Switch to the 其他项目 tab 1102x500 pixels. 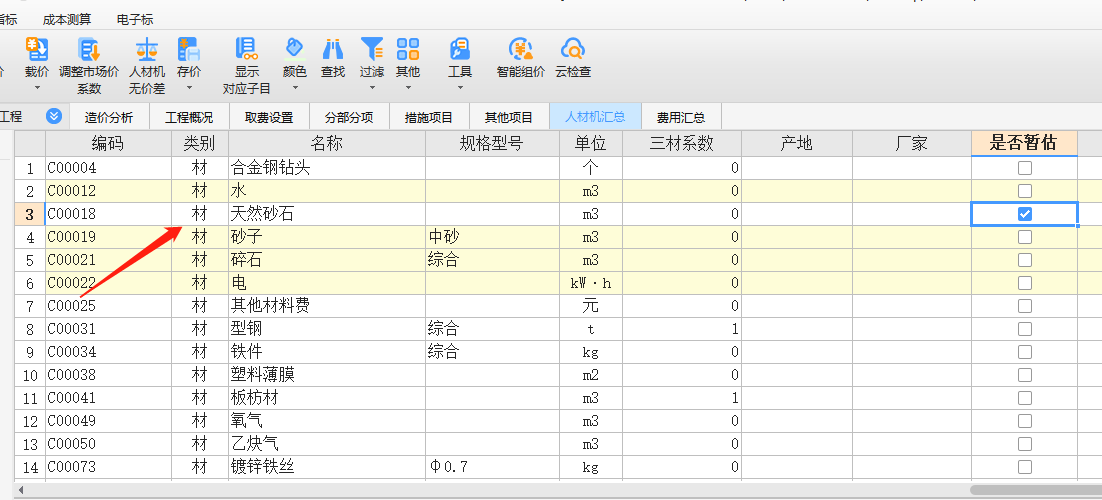point(509,117)
